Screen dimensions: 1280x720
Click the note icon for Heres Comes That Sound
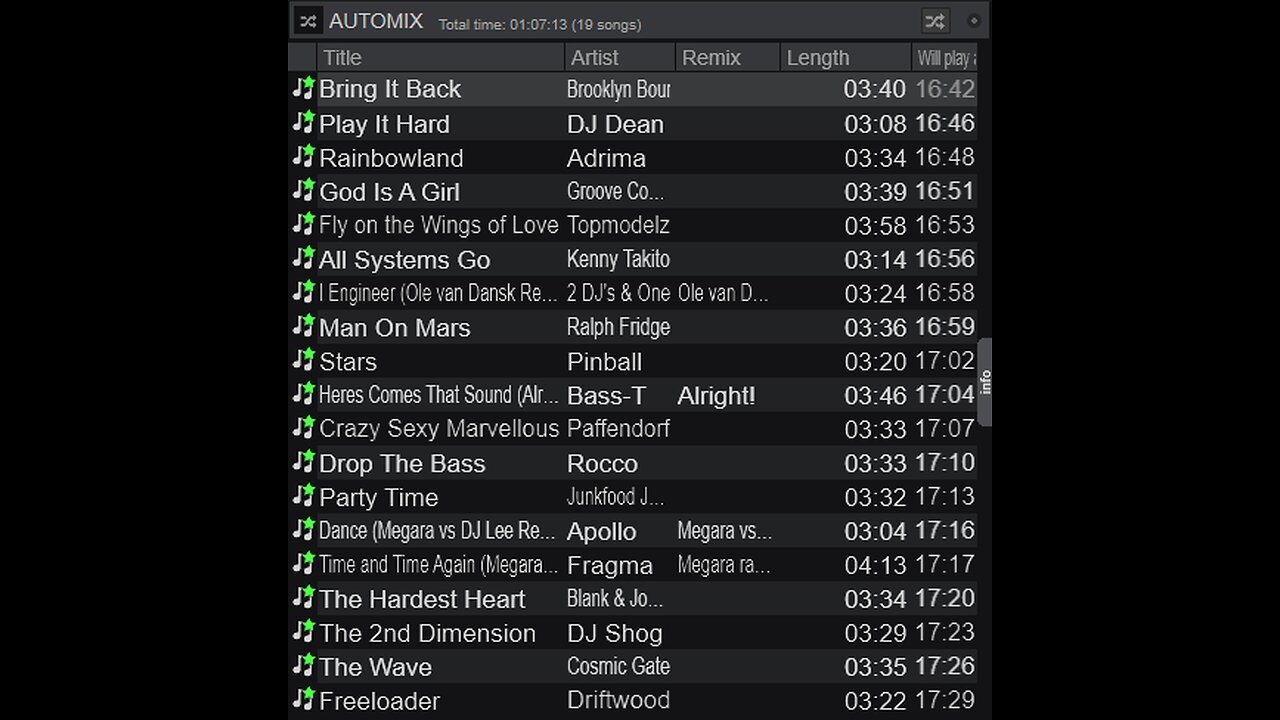(x=303, y=394)
